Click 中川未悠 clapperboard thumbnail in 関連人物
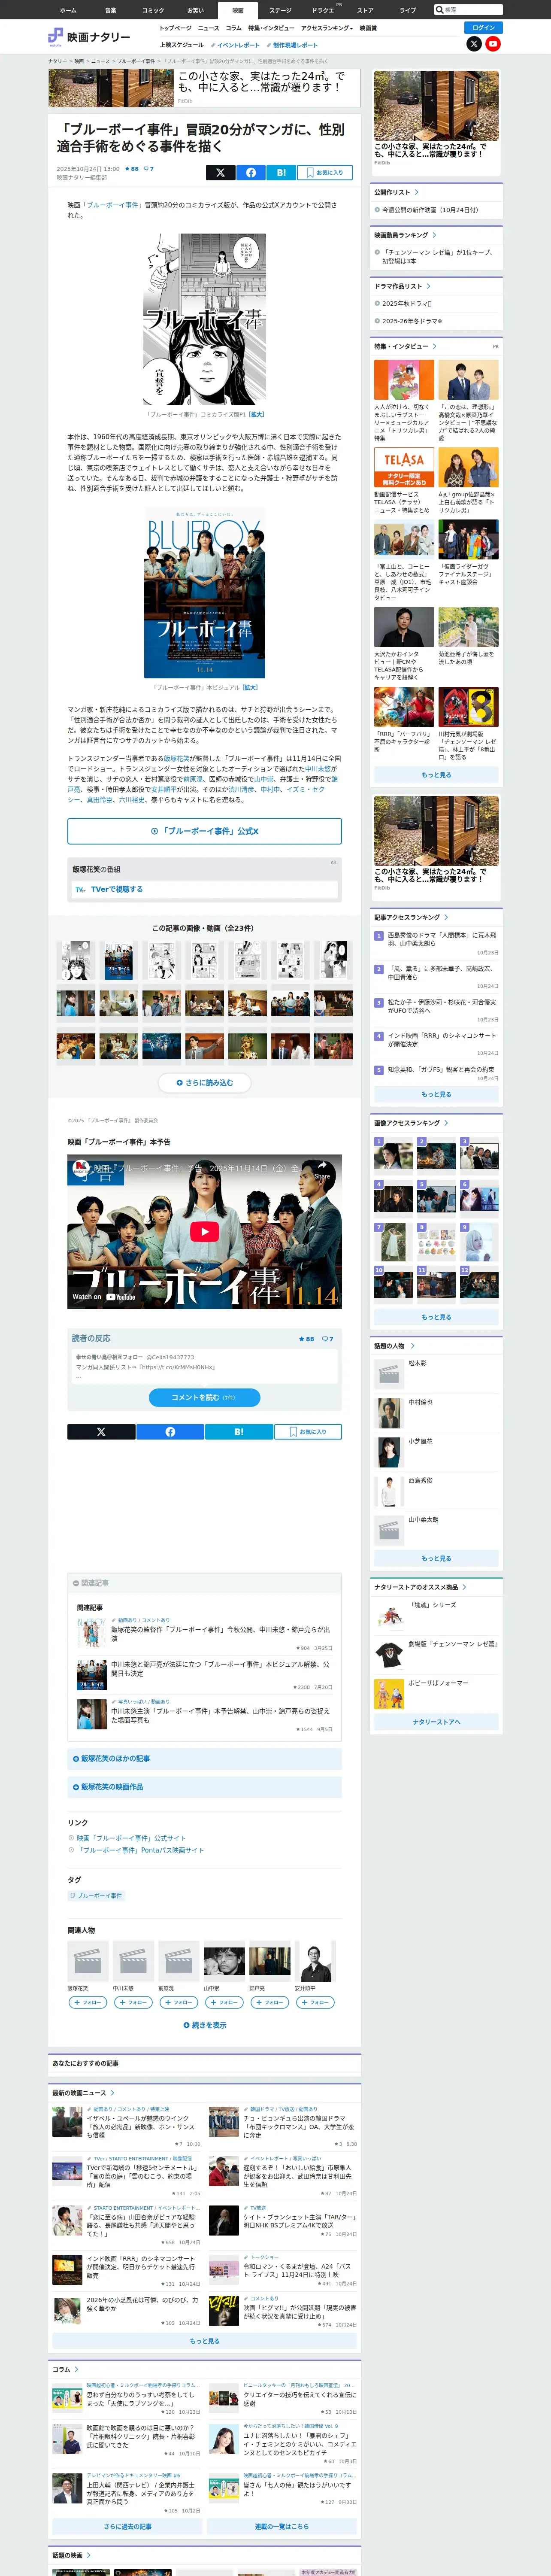The width and height of the screenshot is (551, 2576). (x=133, y=1961)
